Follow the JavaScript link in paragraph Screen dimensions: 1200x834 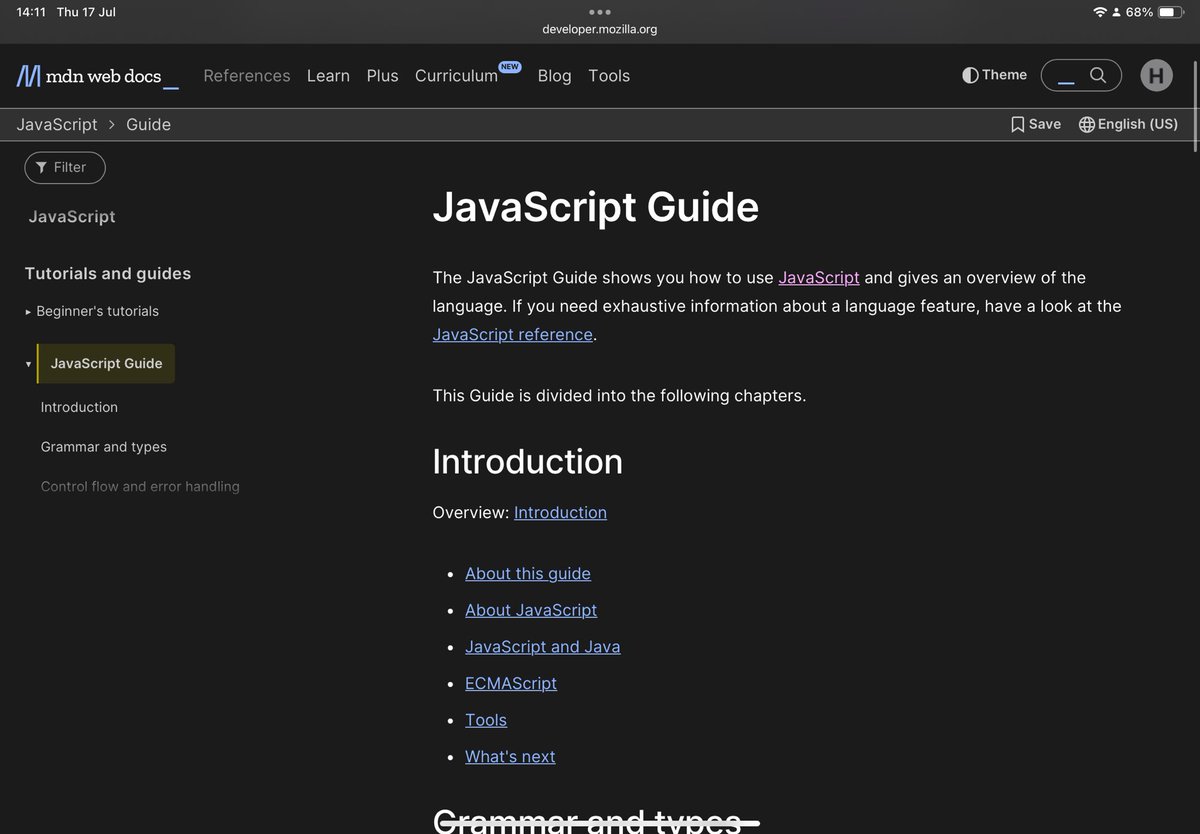coord(819,278)
